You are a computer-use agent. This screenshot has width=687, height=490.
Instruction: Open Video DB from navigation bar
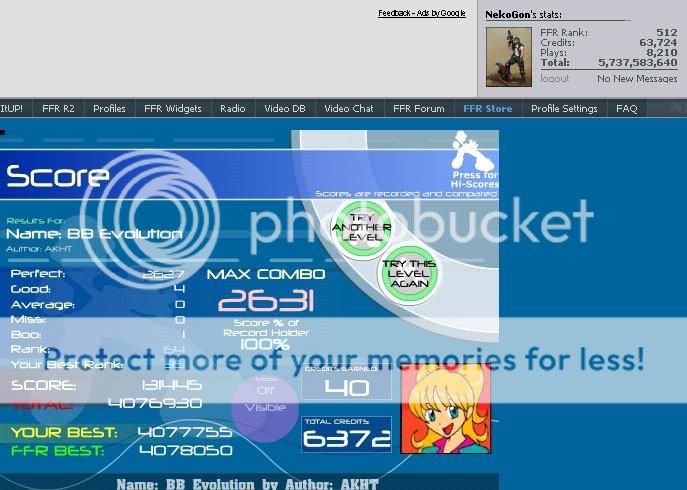point(284,109)
